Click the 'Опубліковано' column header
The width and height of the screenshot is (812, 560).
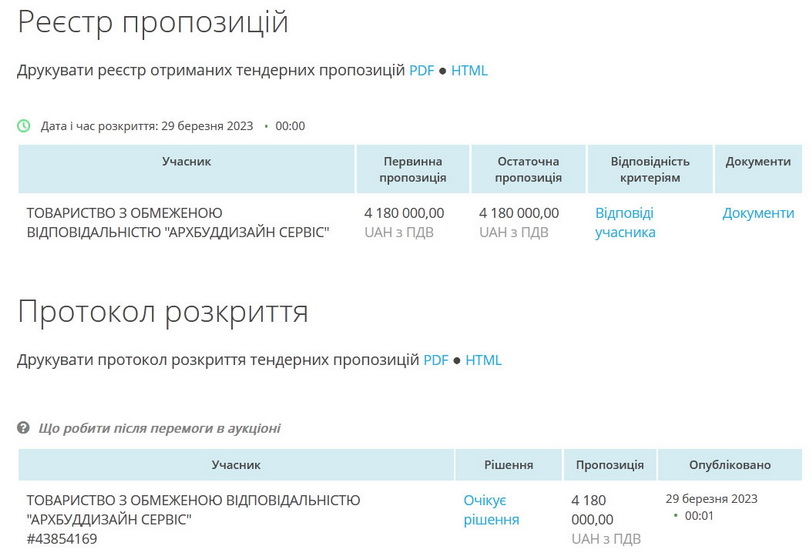730,465
